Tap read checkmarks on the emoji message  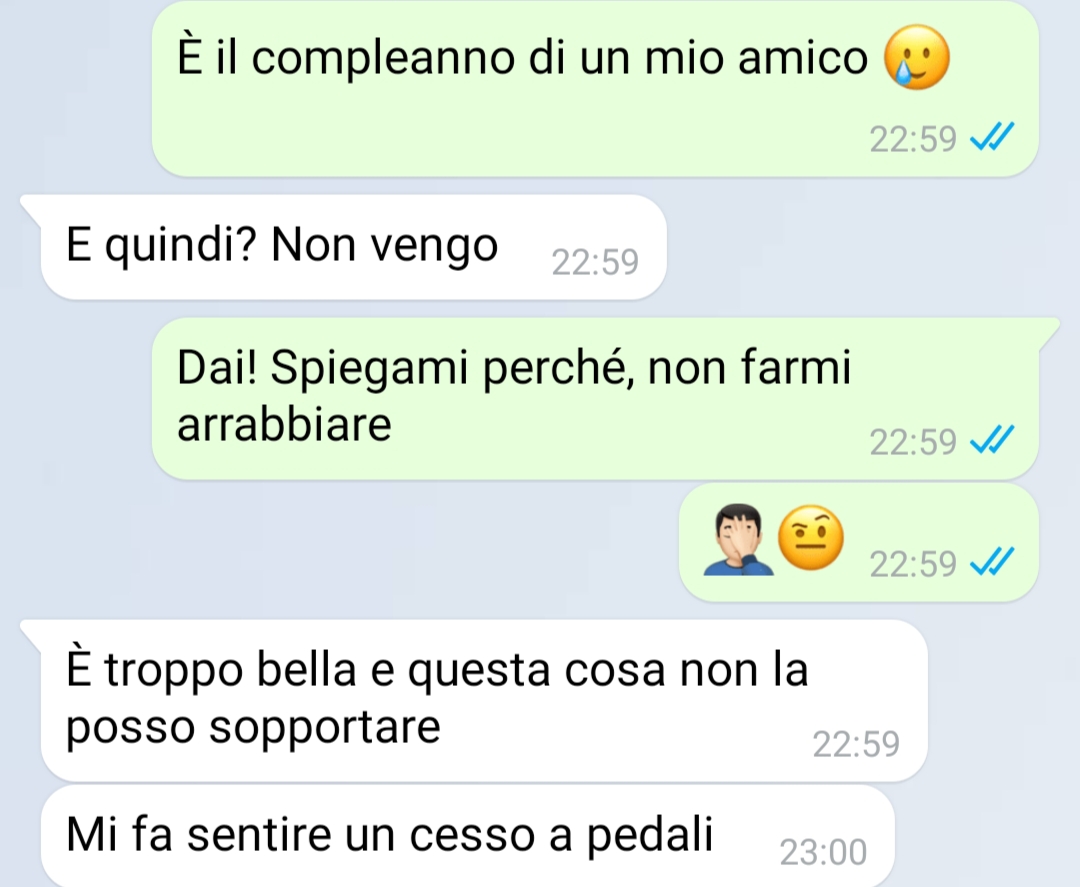pyautogui.click(x=992, y=561)
